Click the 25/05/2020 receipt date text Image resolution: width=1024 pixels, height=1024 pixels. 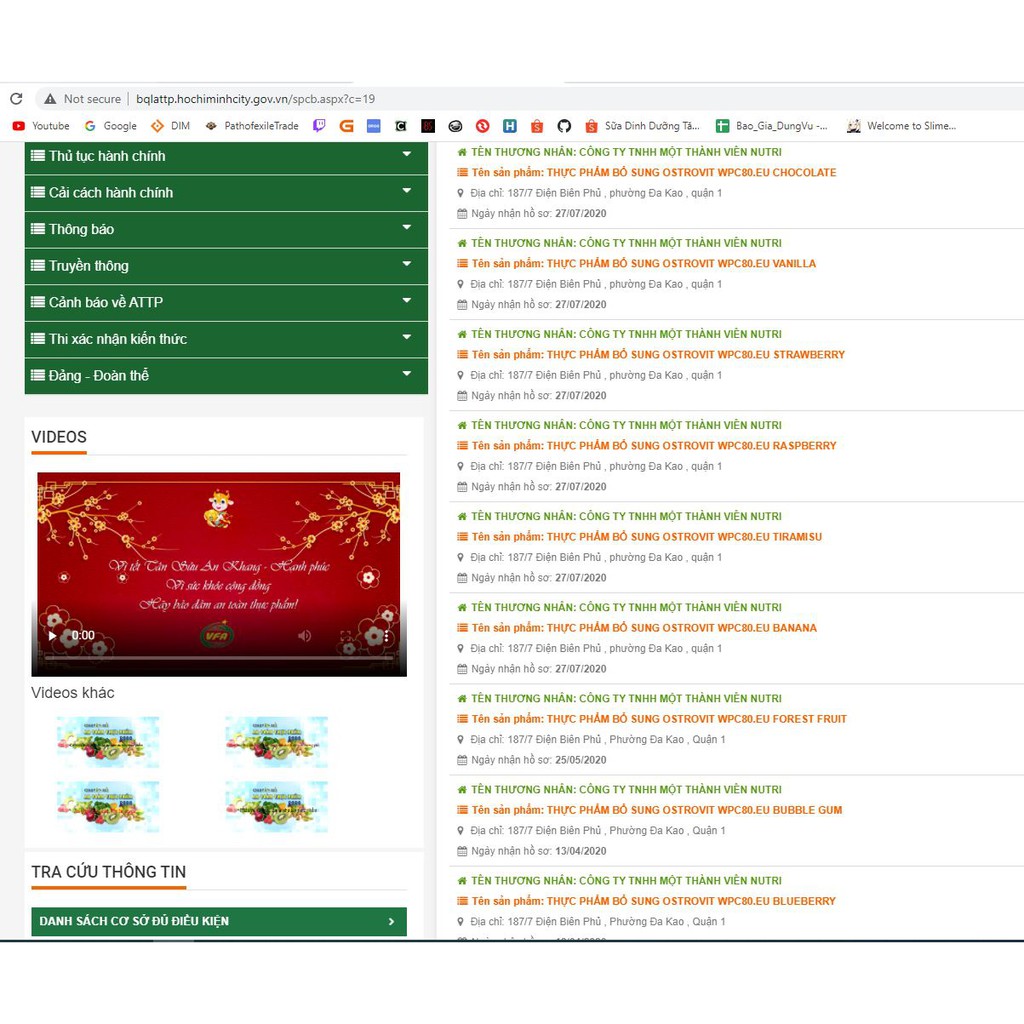(581, 760)
